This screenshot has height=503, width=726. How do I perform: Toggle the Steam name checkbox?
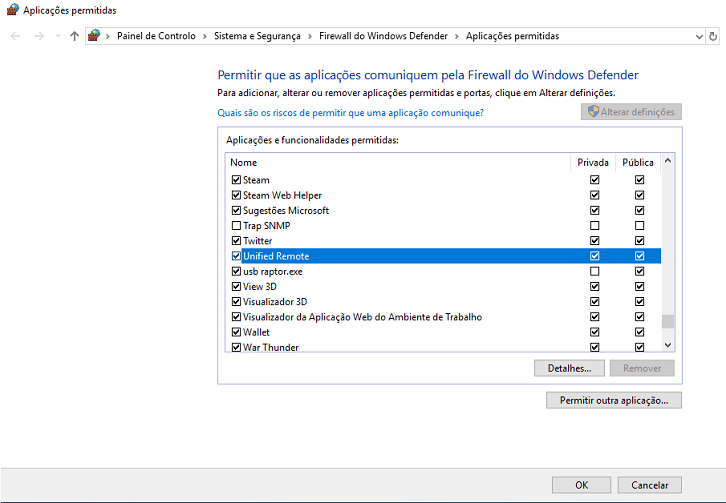tap(236, 180)
